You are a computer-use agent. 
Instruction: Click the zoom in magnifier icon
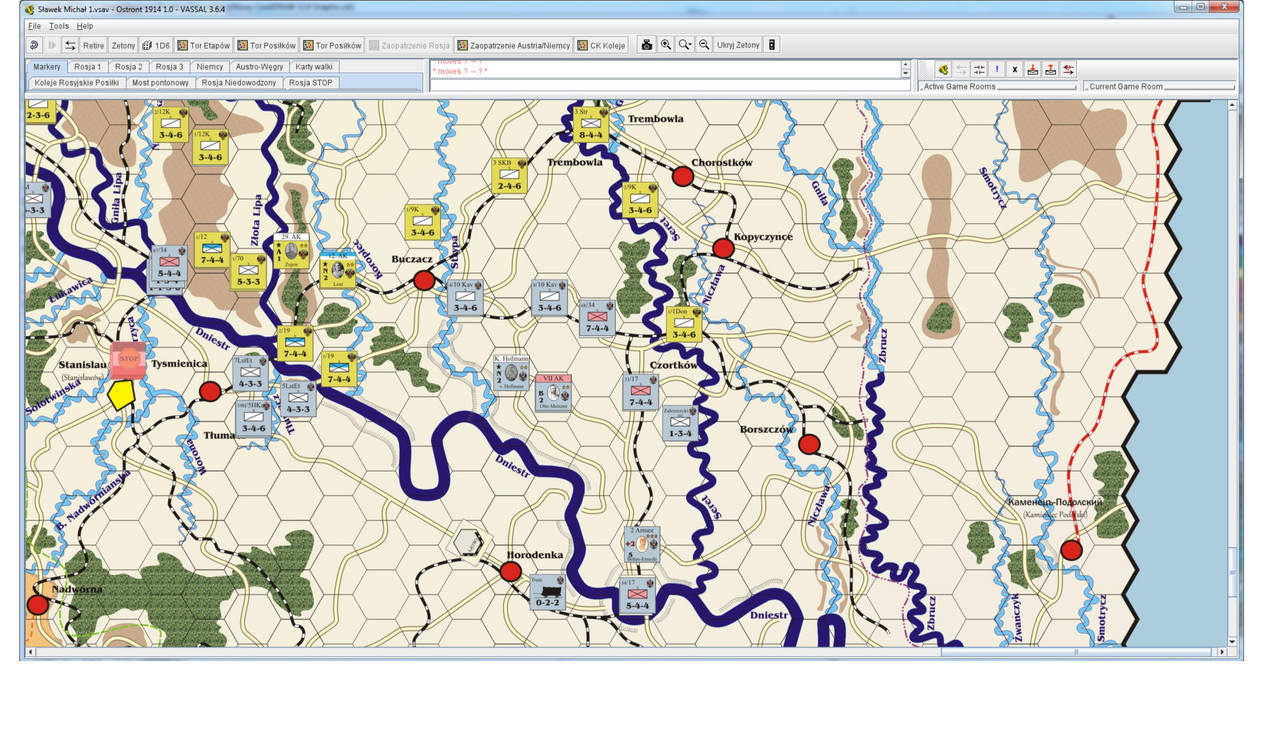click(666, 45)
